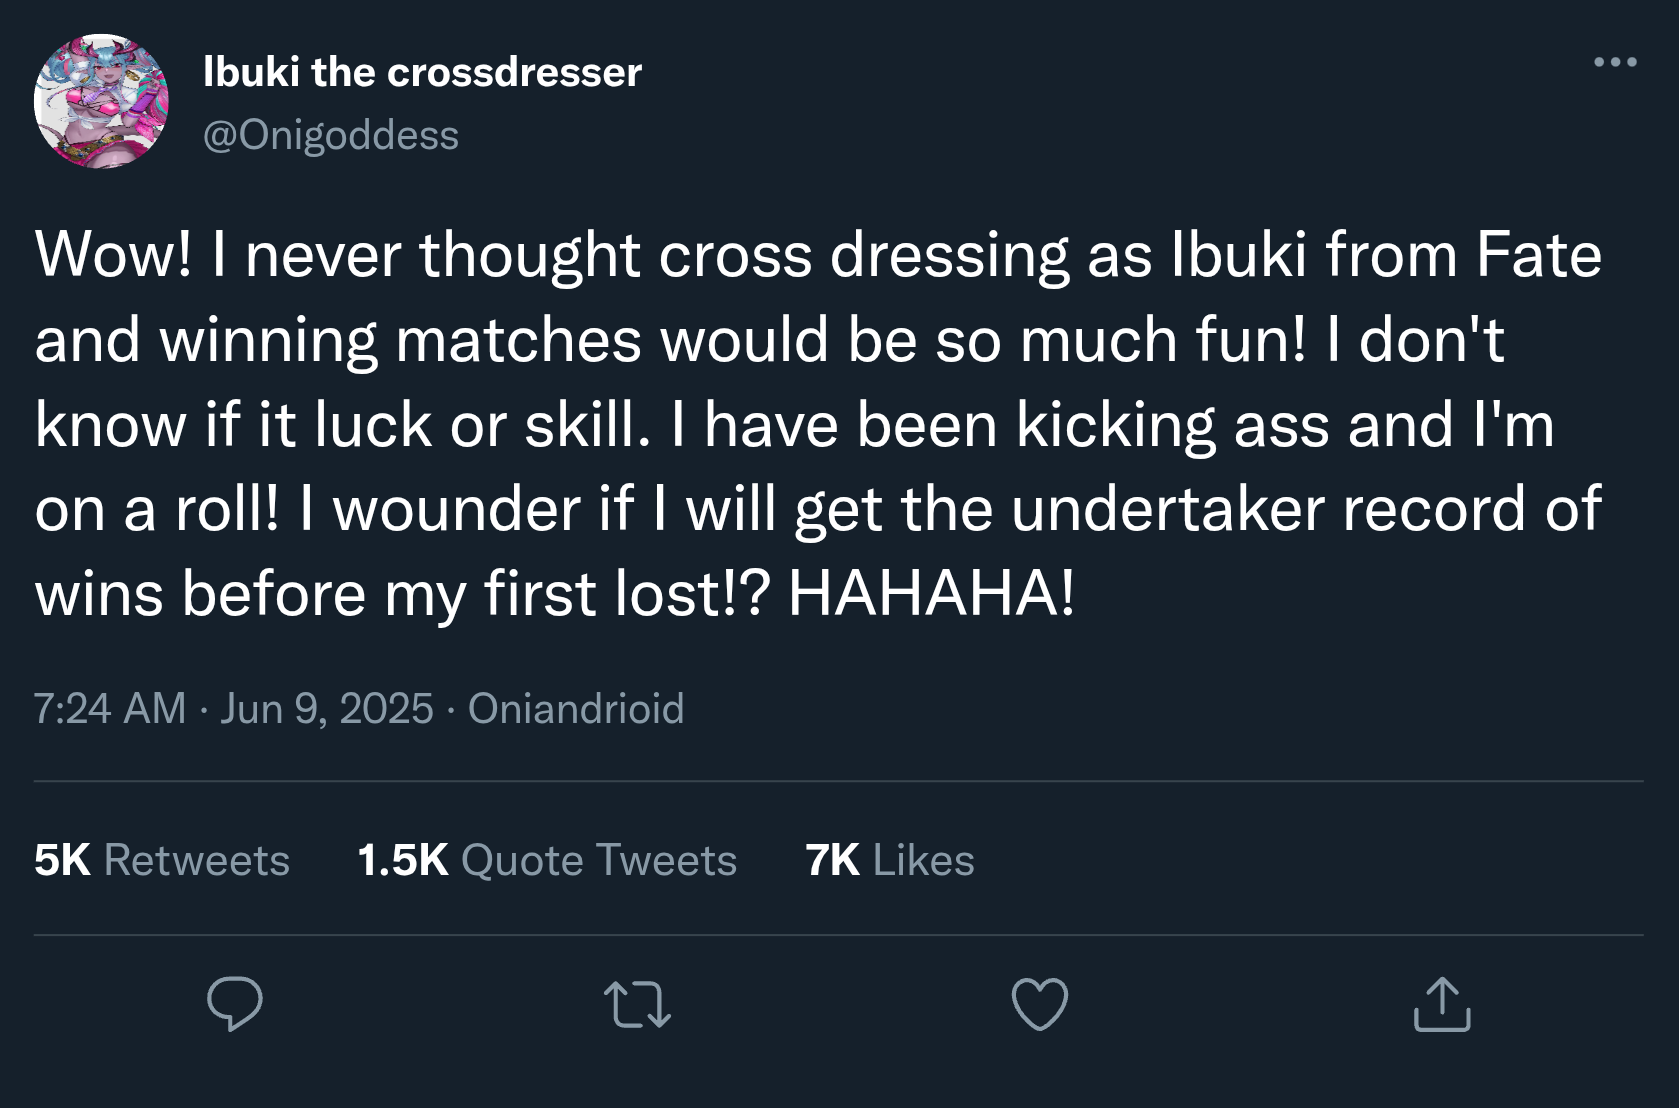Viewport: 1679px width, 1108px height.
Task: Open the three-dot more options menu
Action: click(x=1615, y=62)
